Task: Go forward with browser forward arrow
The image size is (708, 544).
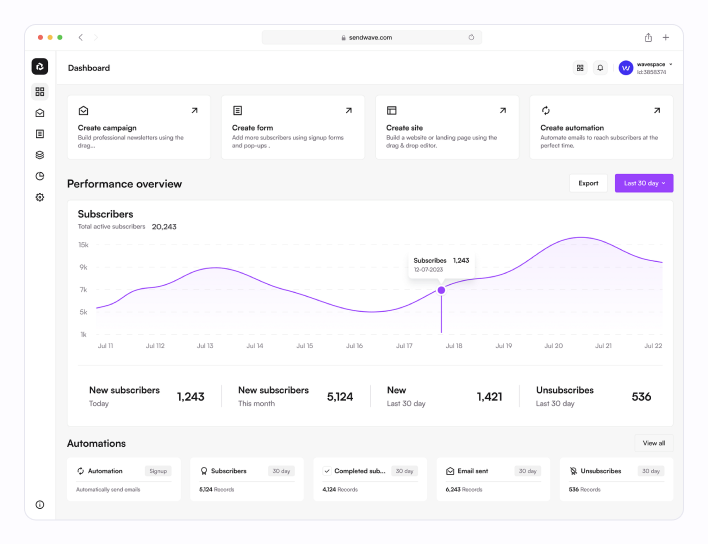Action: click(96, 37)
